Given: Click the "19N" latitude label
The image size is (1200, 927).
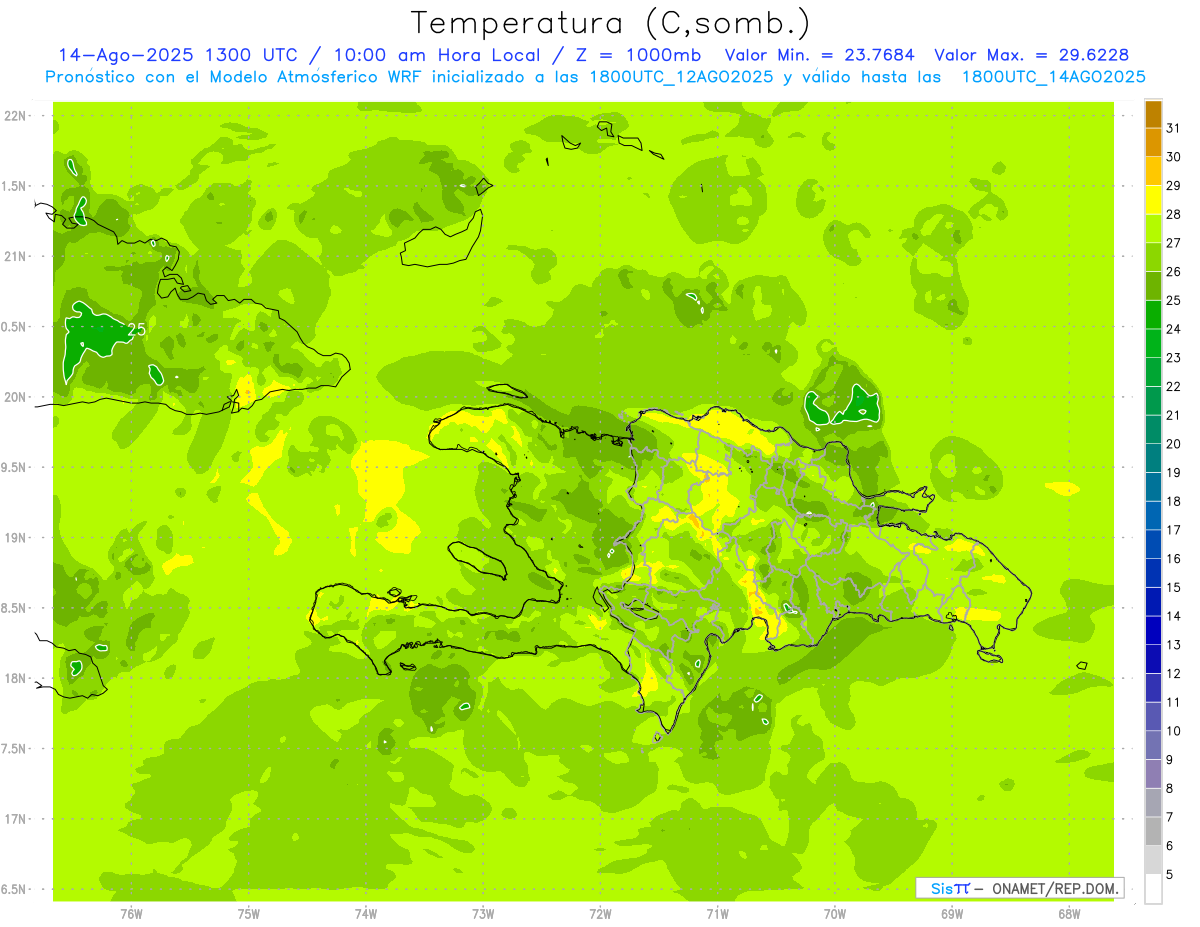Looking at the screenshot, I should click(14, 538).
